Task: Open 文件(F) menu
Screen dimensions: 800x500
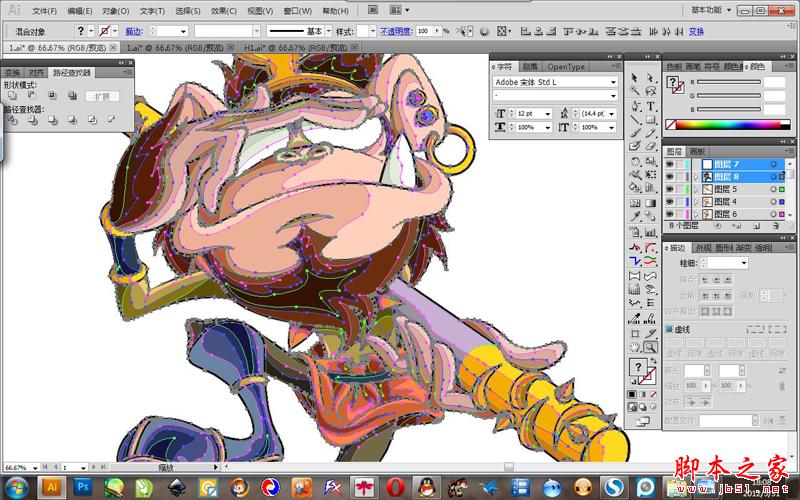Action: 44,11
